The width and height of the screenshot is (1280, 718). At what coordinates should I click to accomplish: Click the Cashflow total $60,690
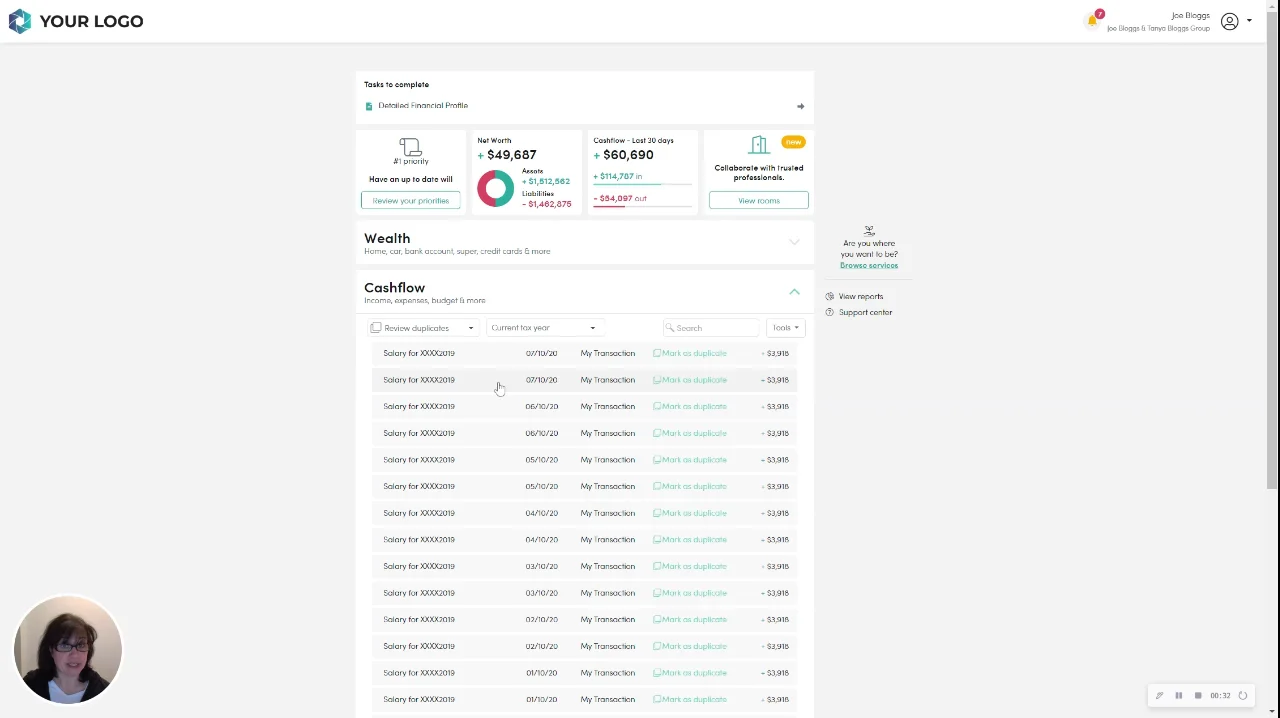coord(623,155)
